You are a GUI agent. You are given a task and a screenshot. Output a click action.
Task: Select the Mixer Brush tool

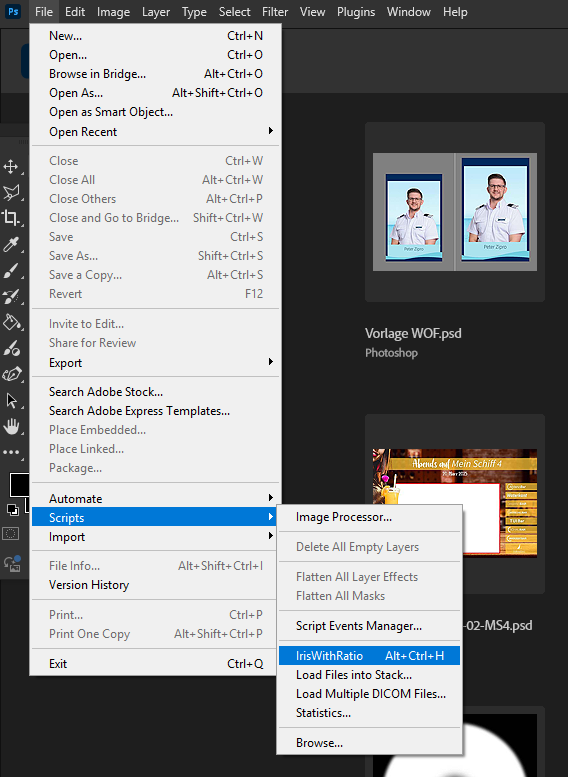click(11, 296)
